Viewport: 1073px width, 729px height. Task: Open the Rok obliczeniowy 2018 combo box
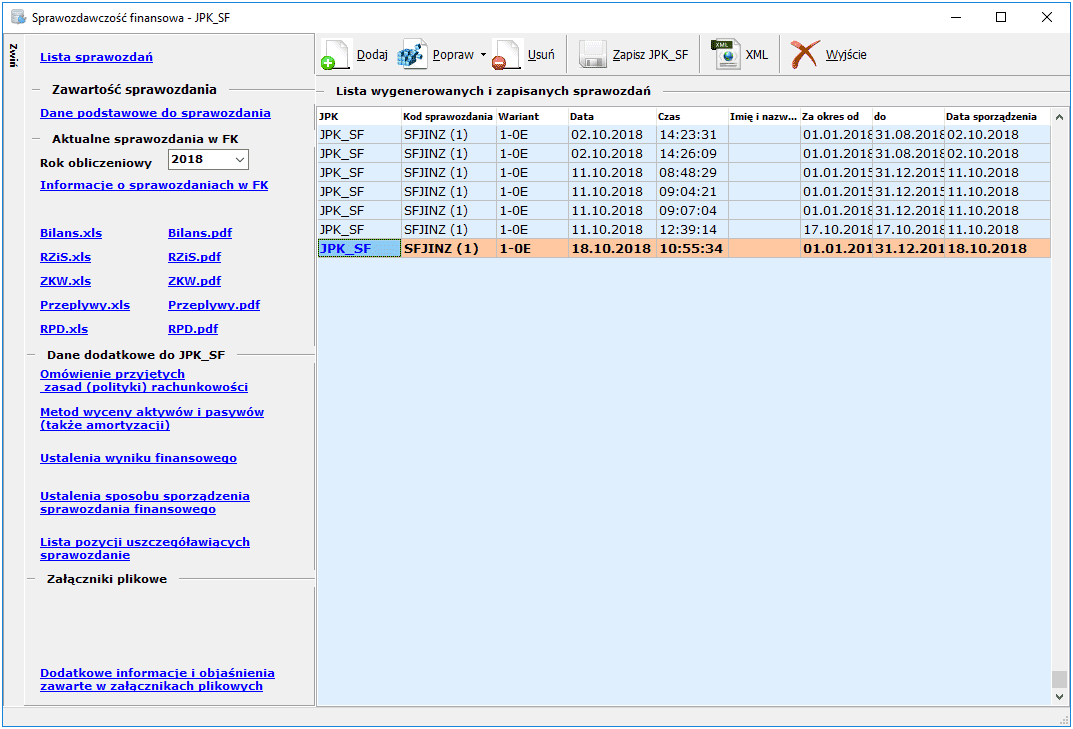coord(208,159)
